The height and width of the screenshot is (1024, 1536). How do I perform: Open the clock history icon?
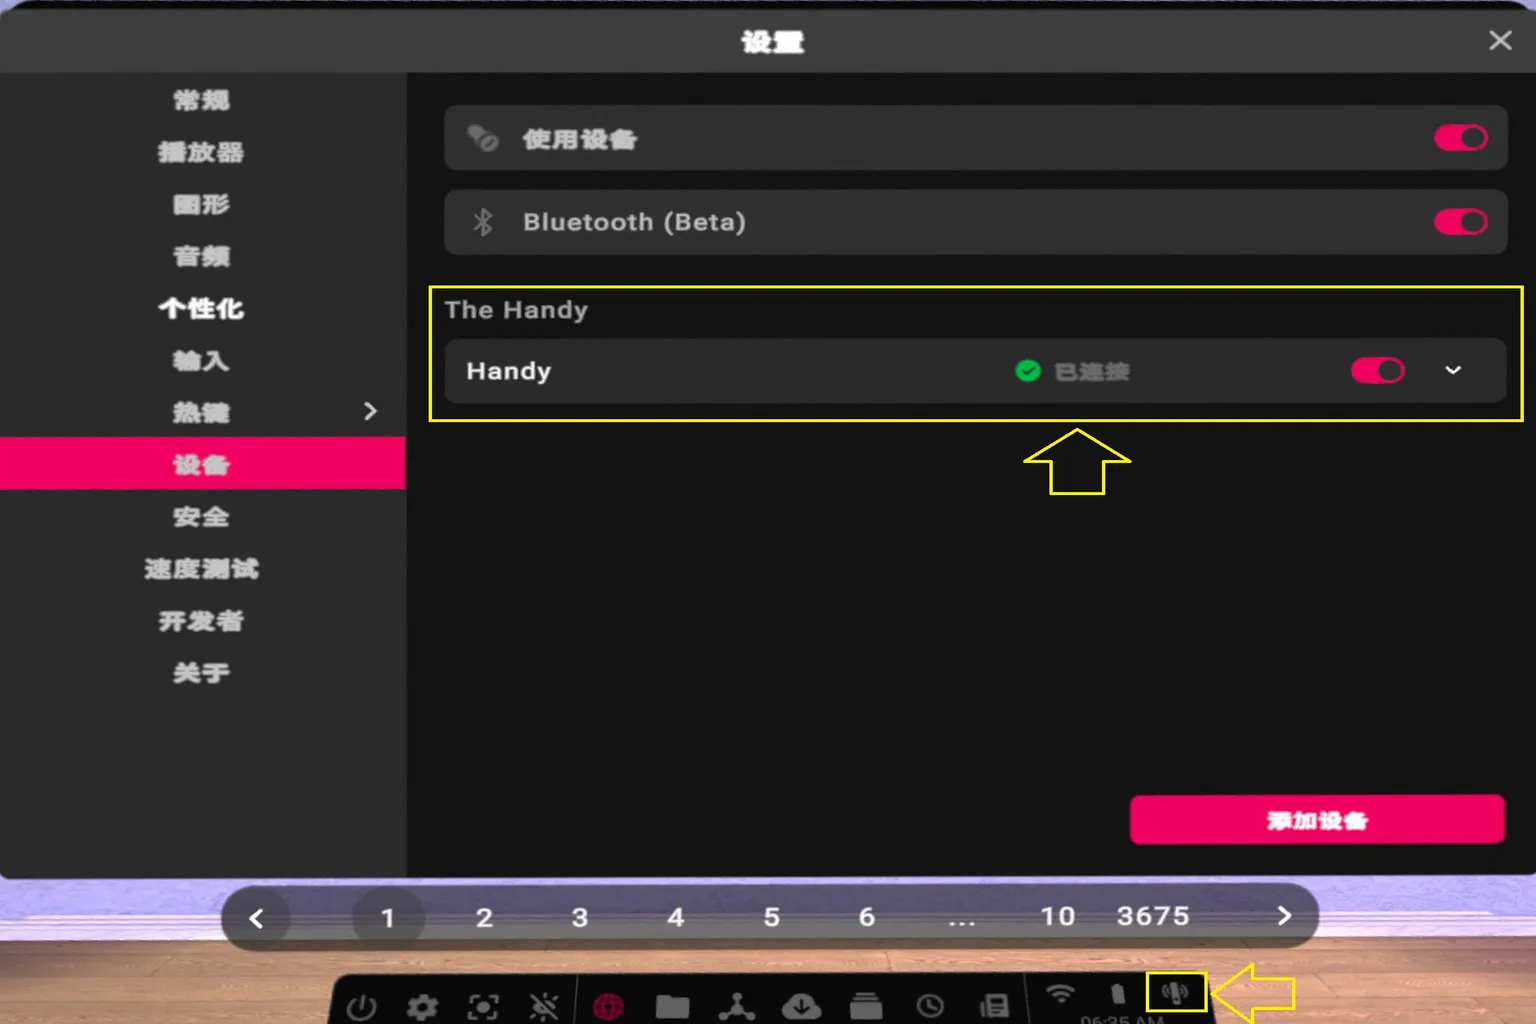(930, 1006)
